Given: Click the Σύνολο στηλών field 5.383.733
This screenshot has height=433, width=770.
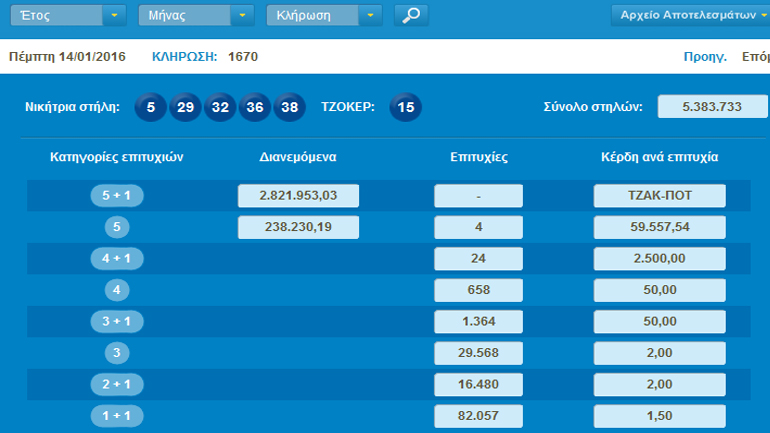Looking at the screenshot, I should coord(711,106).
